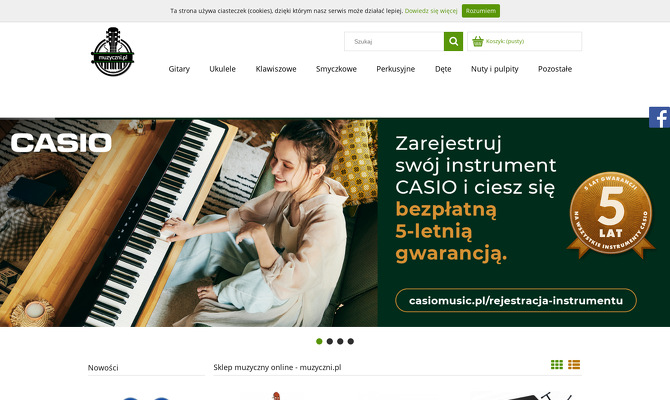670x400 pixels.
Task: Show the third banner slide
Action: click(340, 341)
